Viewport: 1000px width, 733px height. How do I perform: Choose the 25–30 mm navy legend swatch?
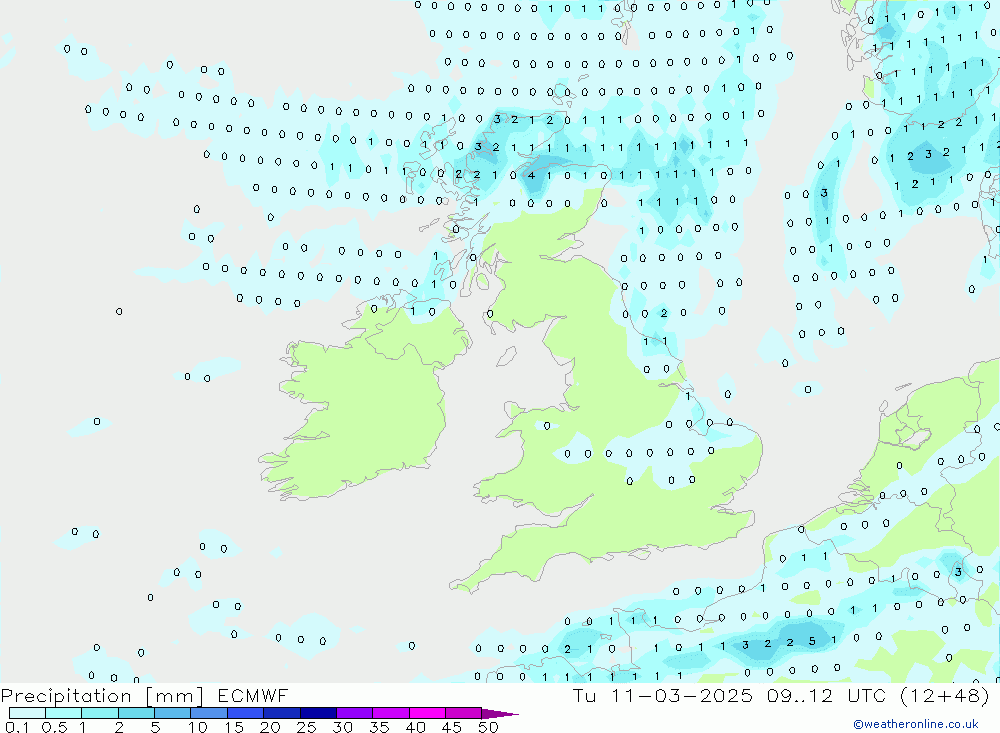click(318, 713)
